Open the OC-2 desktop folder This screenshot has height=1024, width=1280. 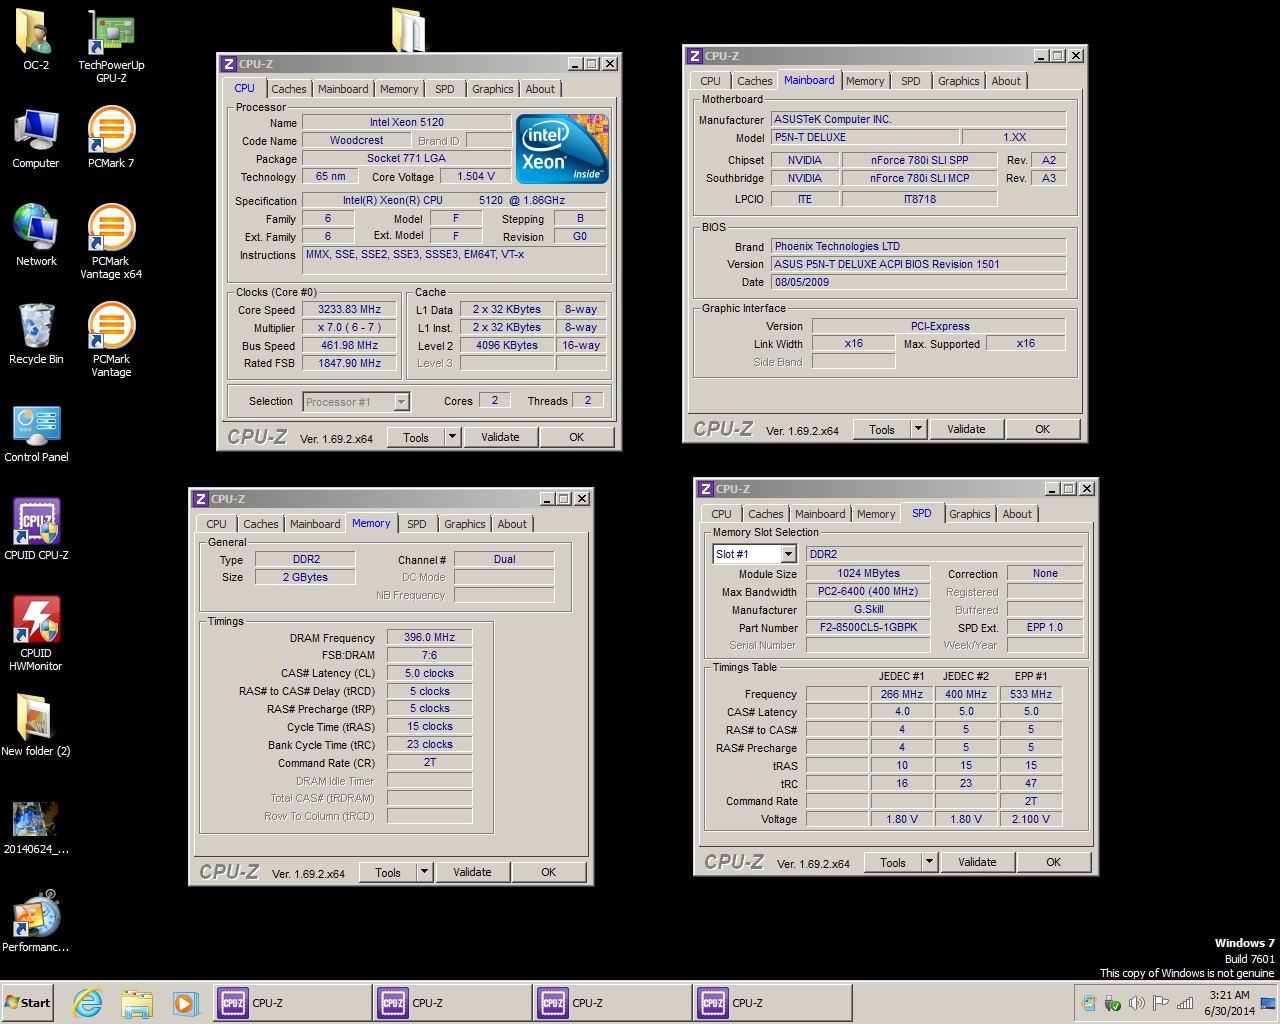35,40
